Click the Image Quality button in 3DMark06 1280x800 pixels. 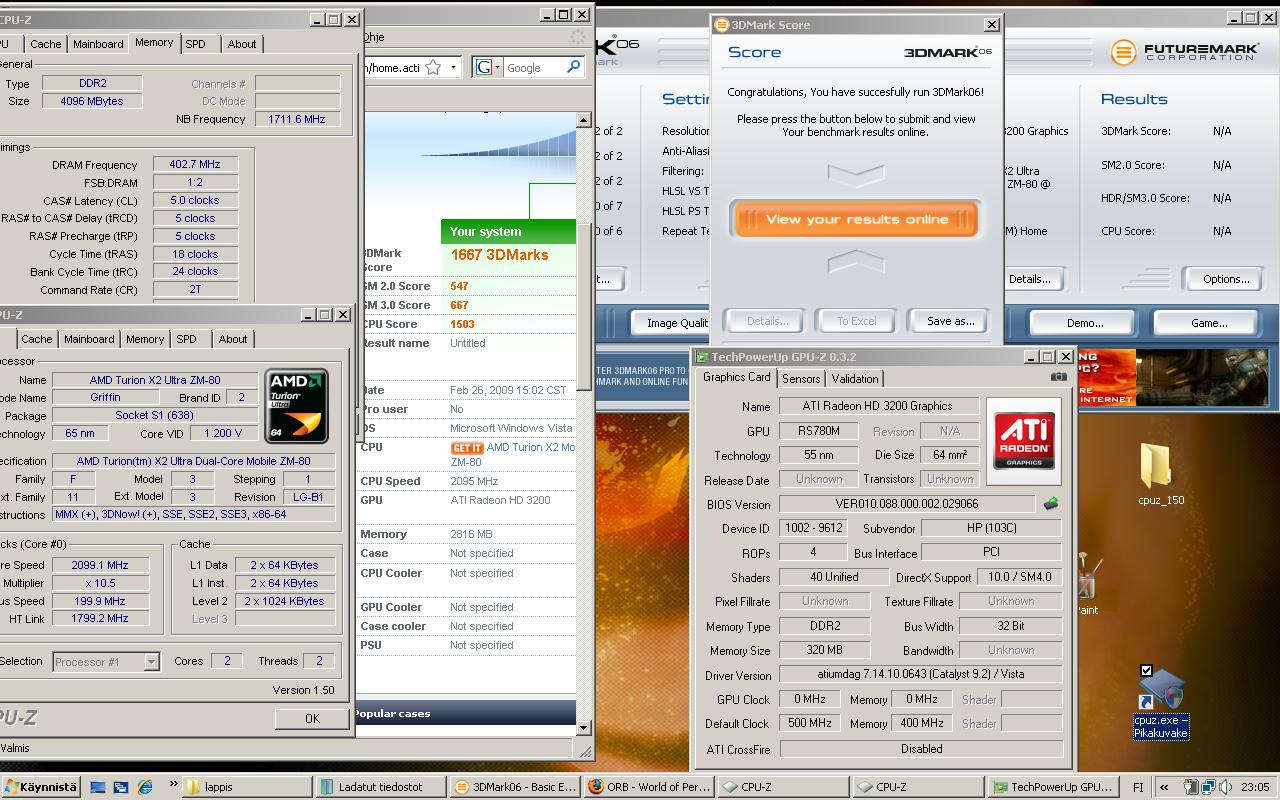pos(672,322)
